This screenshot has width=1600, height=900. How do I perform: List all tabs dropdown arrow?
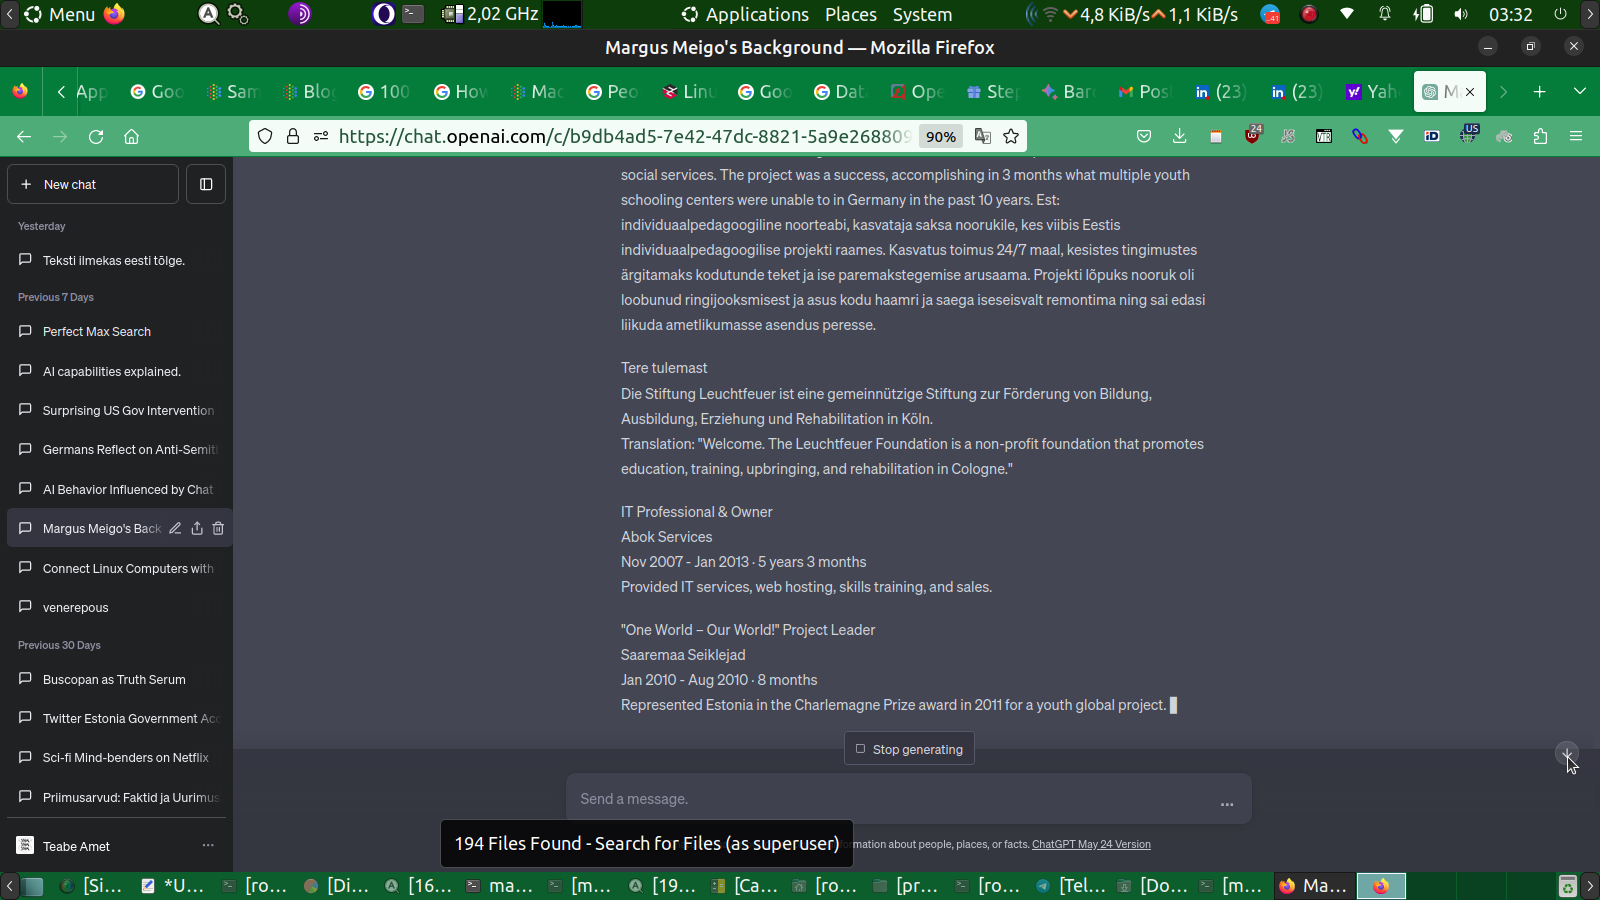coord(1580,92)
